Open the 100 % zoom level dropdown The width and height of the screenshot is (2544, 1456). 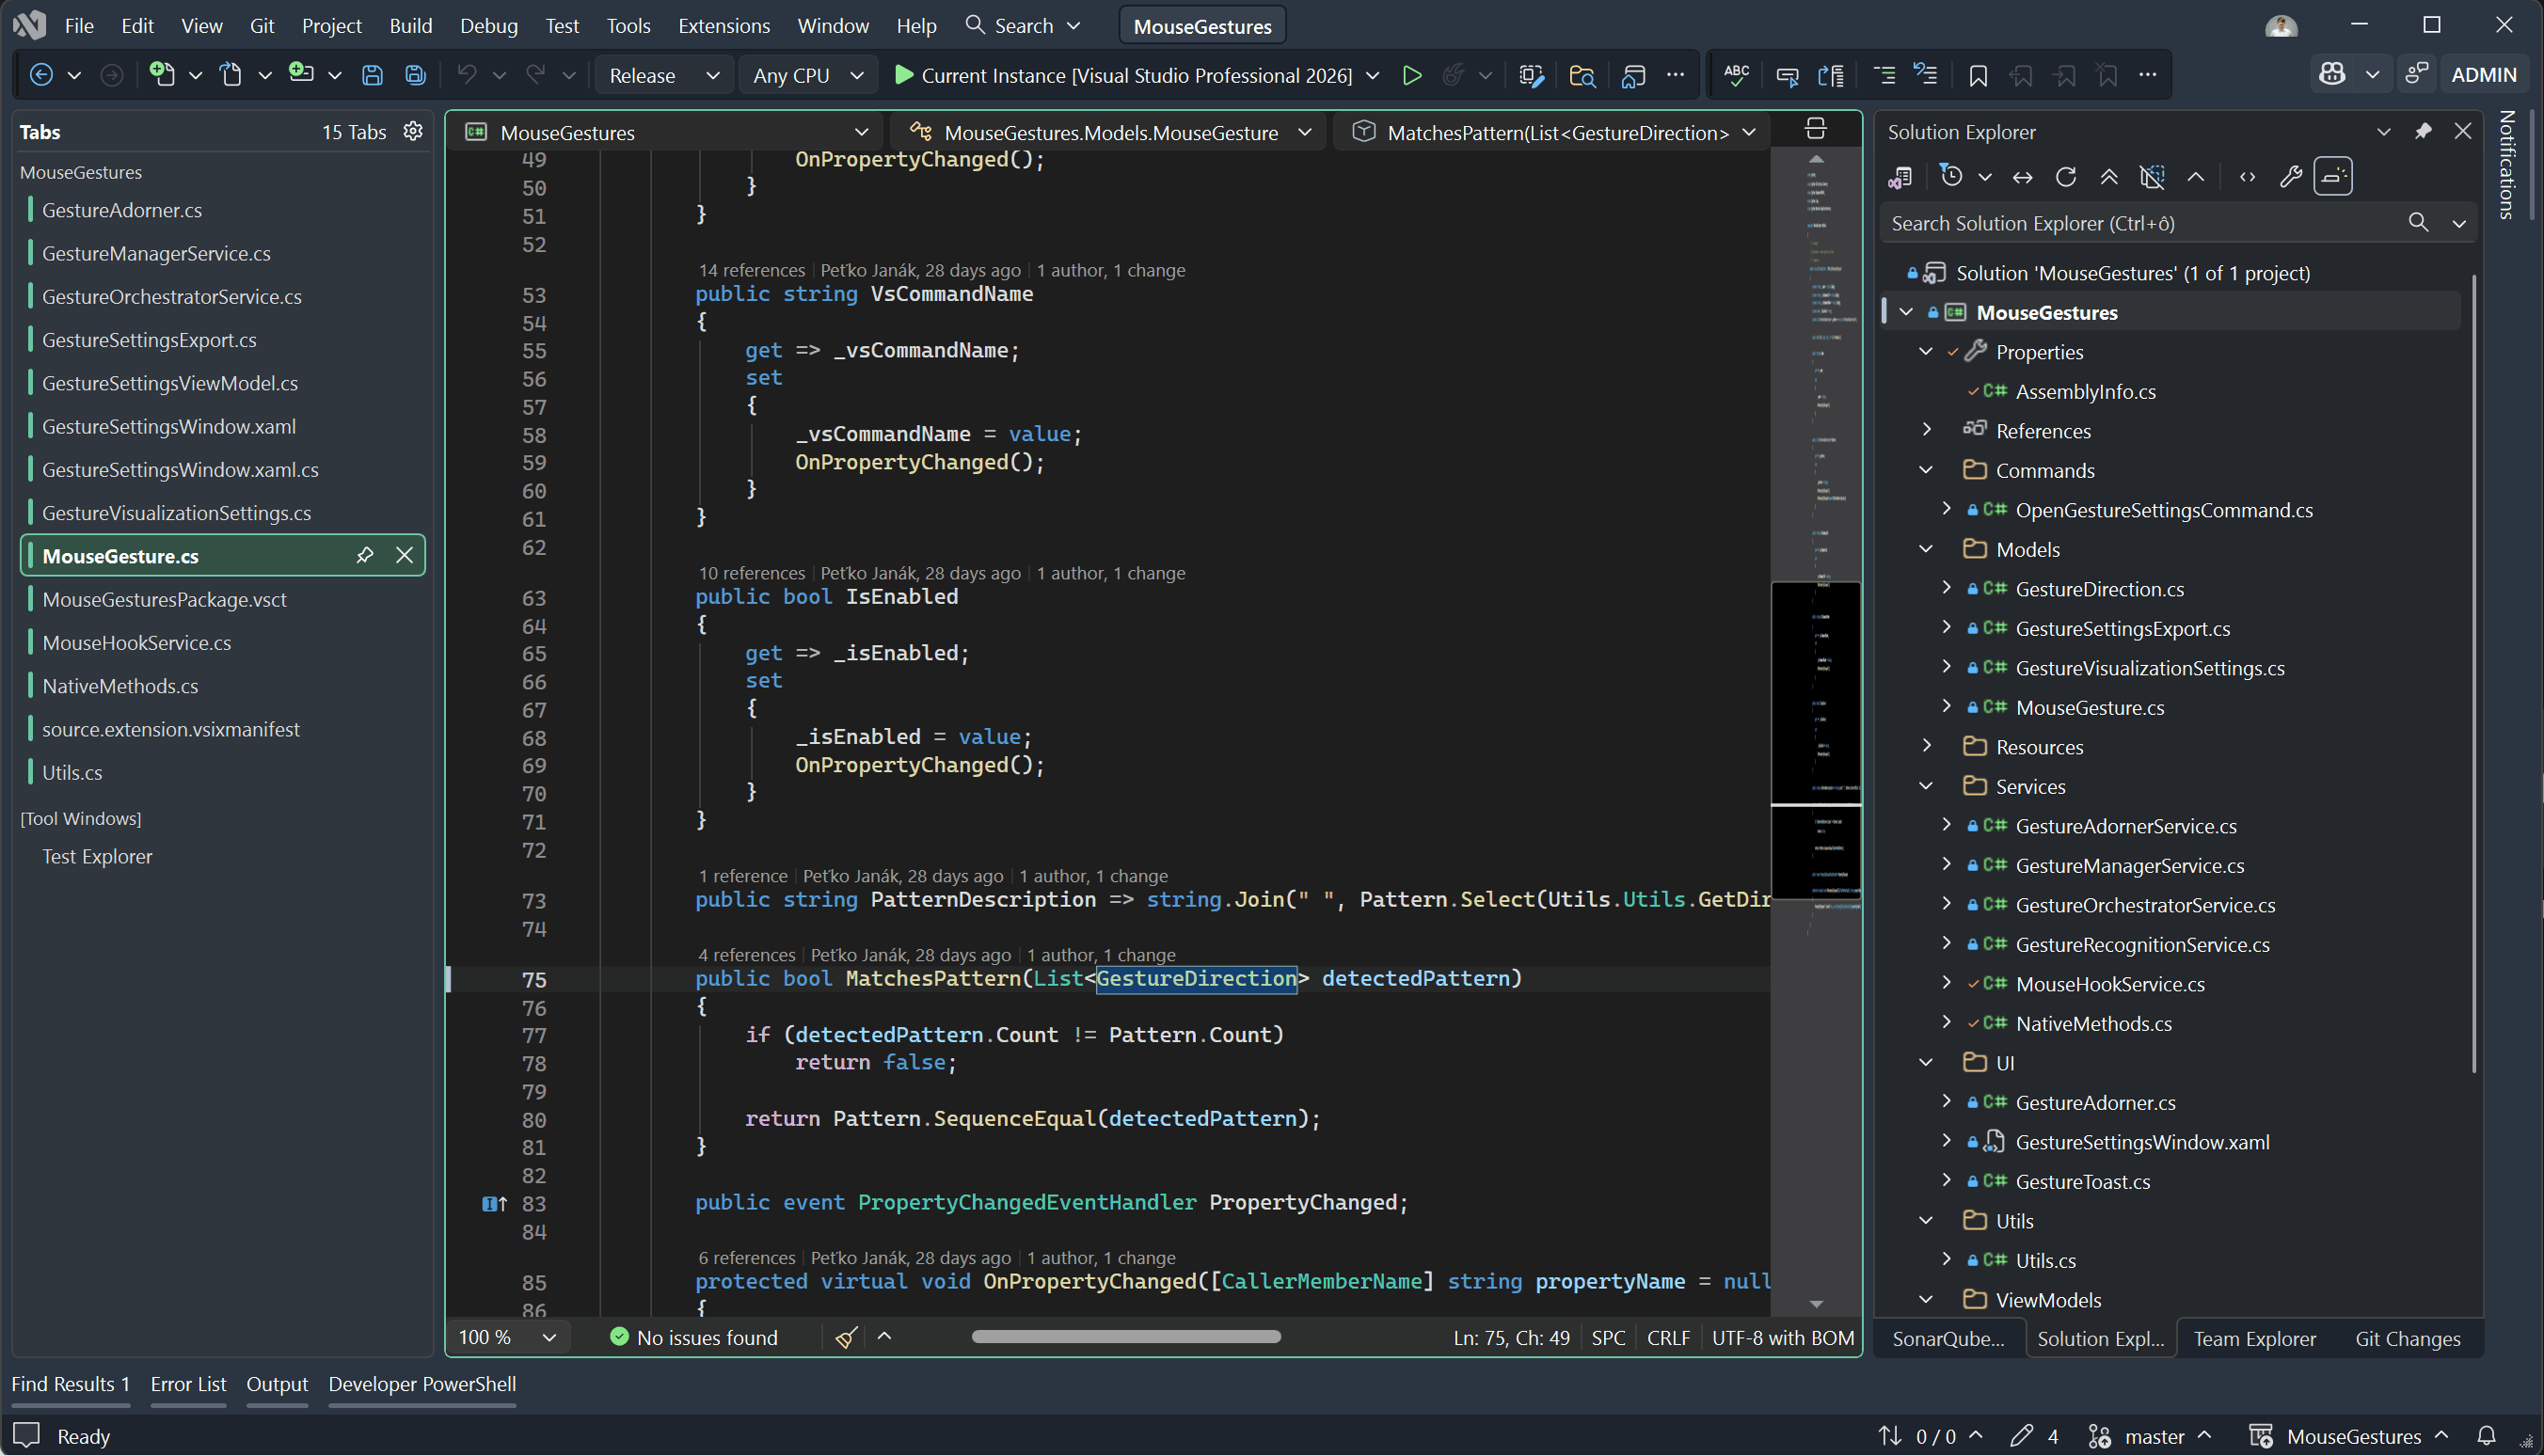click(x=507, y=1337)
